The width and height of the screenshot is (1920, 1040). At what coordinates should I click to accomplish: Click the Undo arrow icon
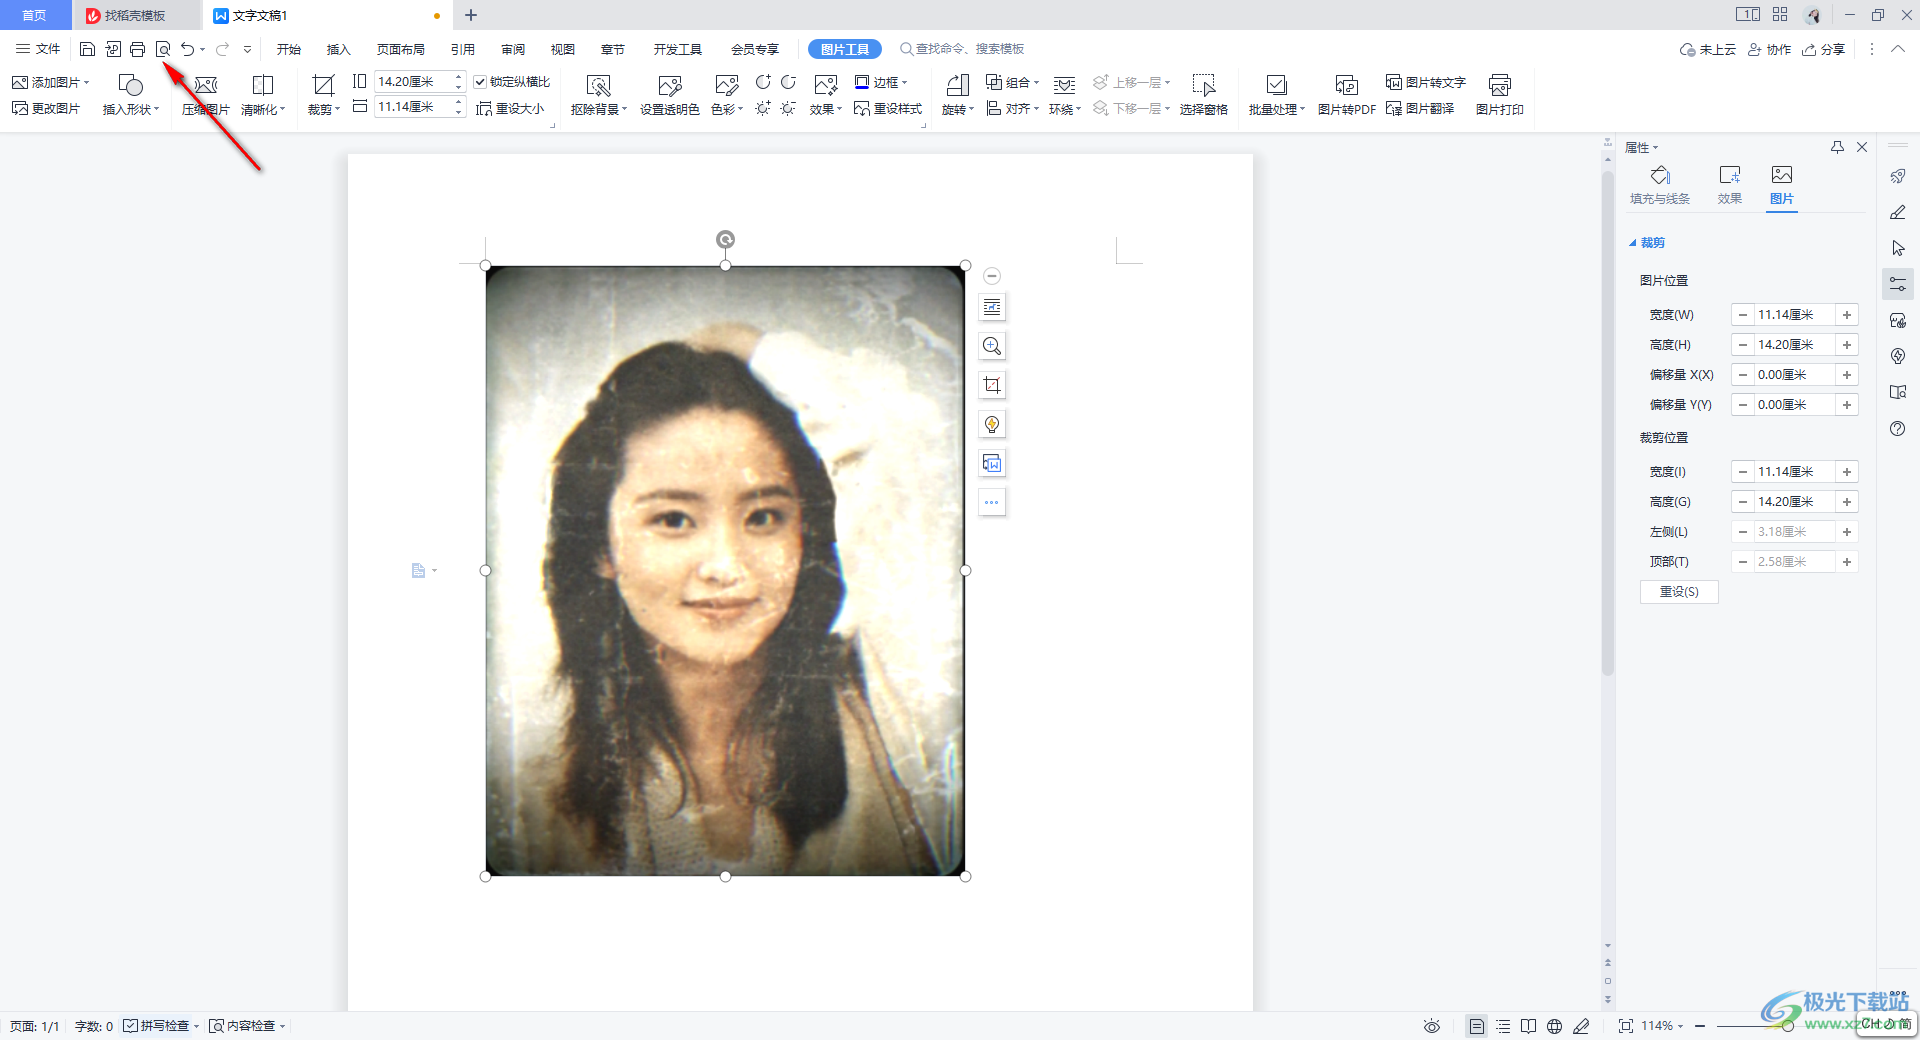click(x=187, y=49)
